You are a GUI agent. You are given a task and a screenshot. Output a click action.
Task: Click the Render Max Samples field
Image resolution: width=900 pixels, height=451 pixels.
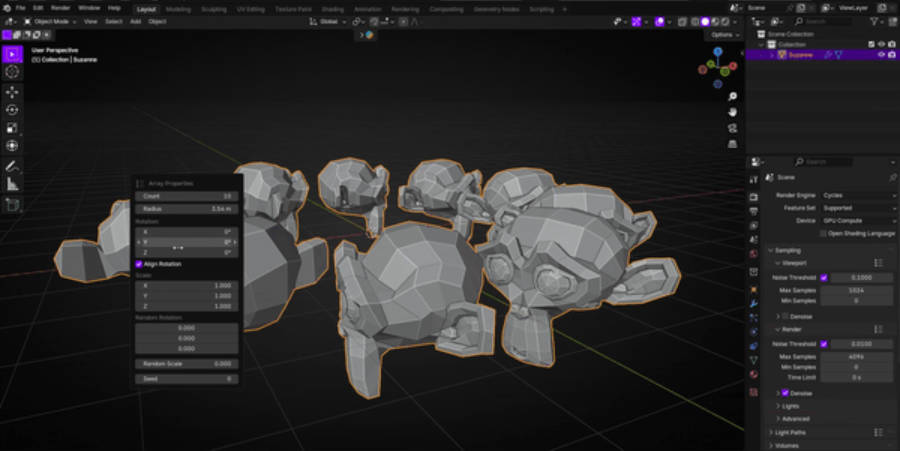pos(856,356)
